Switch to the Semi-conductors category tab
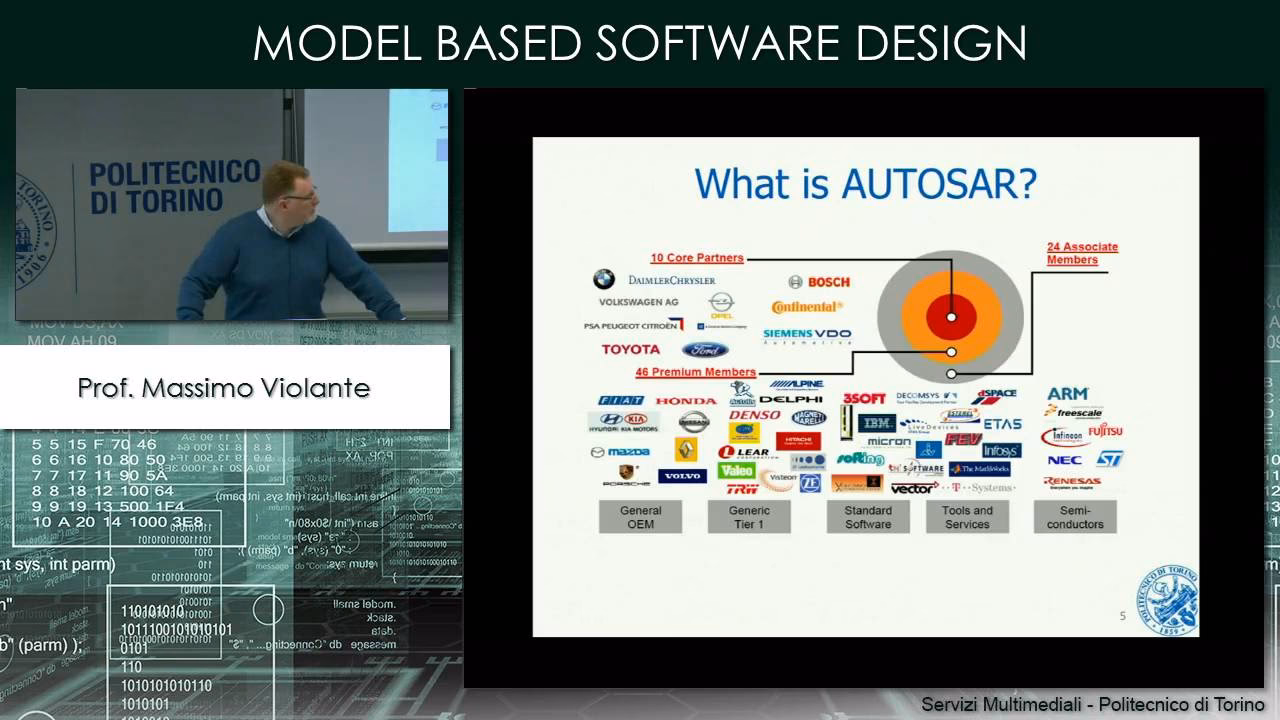Viewport: 1280px width, 720px height. [1072, 517]
